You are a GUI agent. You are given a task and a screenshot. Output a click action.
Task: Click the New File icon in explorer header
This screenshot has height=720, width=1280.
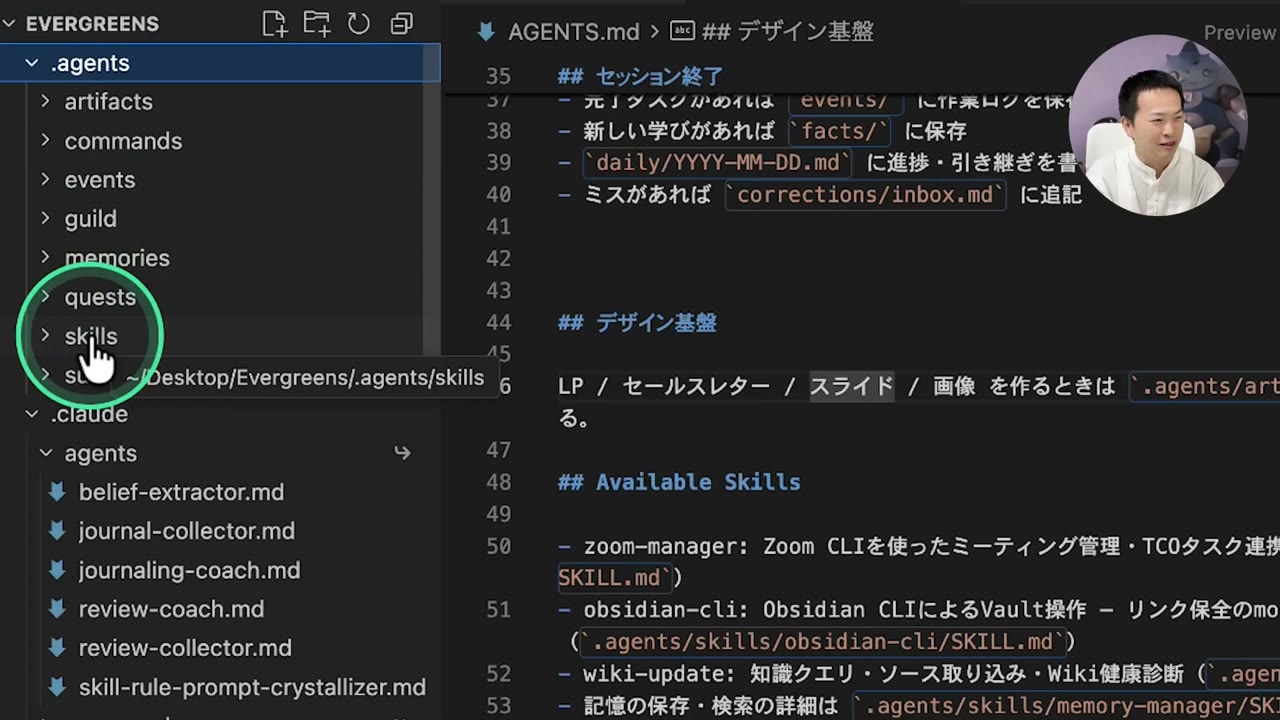point(274,24)
